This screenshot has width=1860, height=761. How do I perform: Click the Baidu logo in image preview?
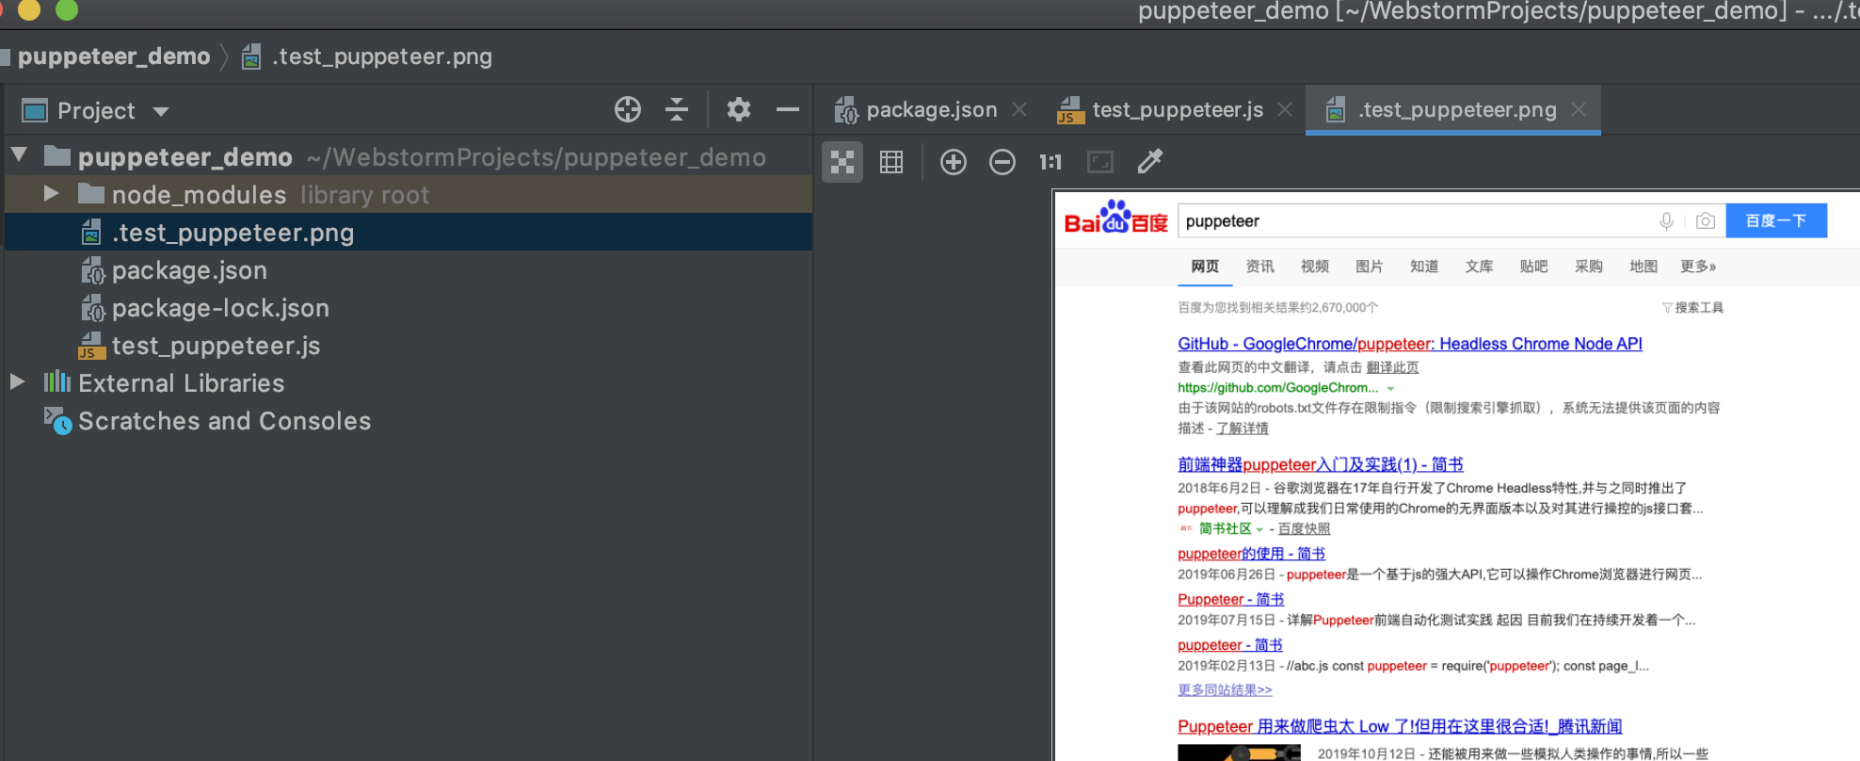click(1115, 217)
